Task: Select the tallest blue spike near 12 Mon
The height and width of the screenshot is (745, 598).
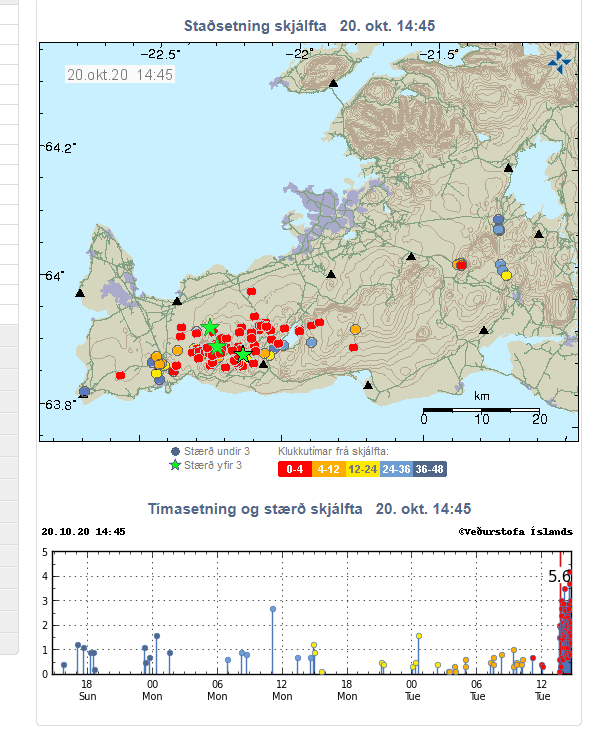Action: [x=273, y=640]
